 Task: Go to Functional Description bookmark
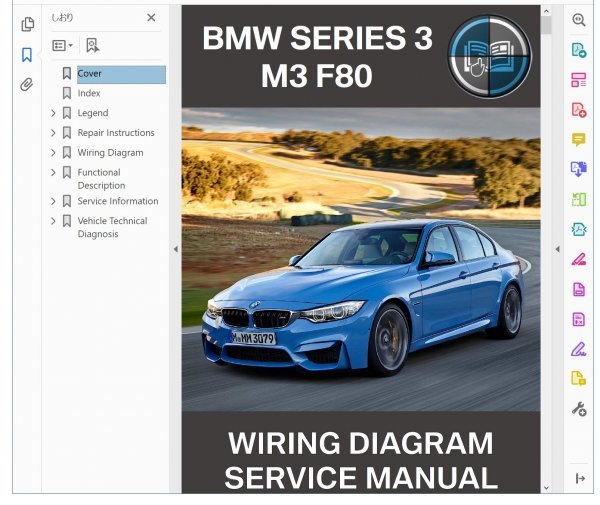101,179
